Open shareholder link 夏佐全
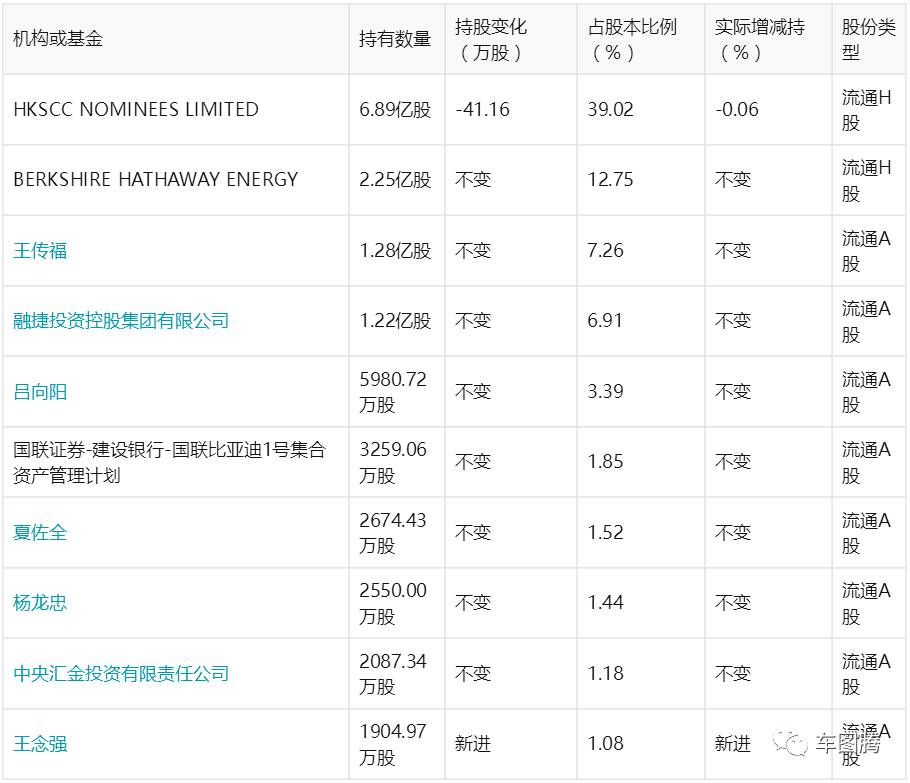 tap(40, 532)
